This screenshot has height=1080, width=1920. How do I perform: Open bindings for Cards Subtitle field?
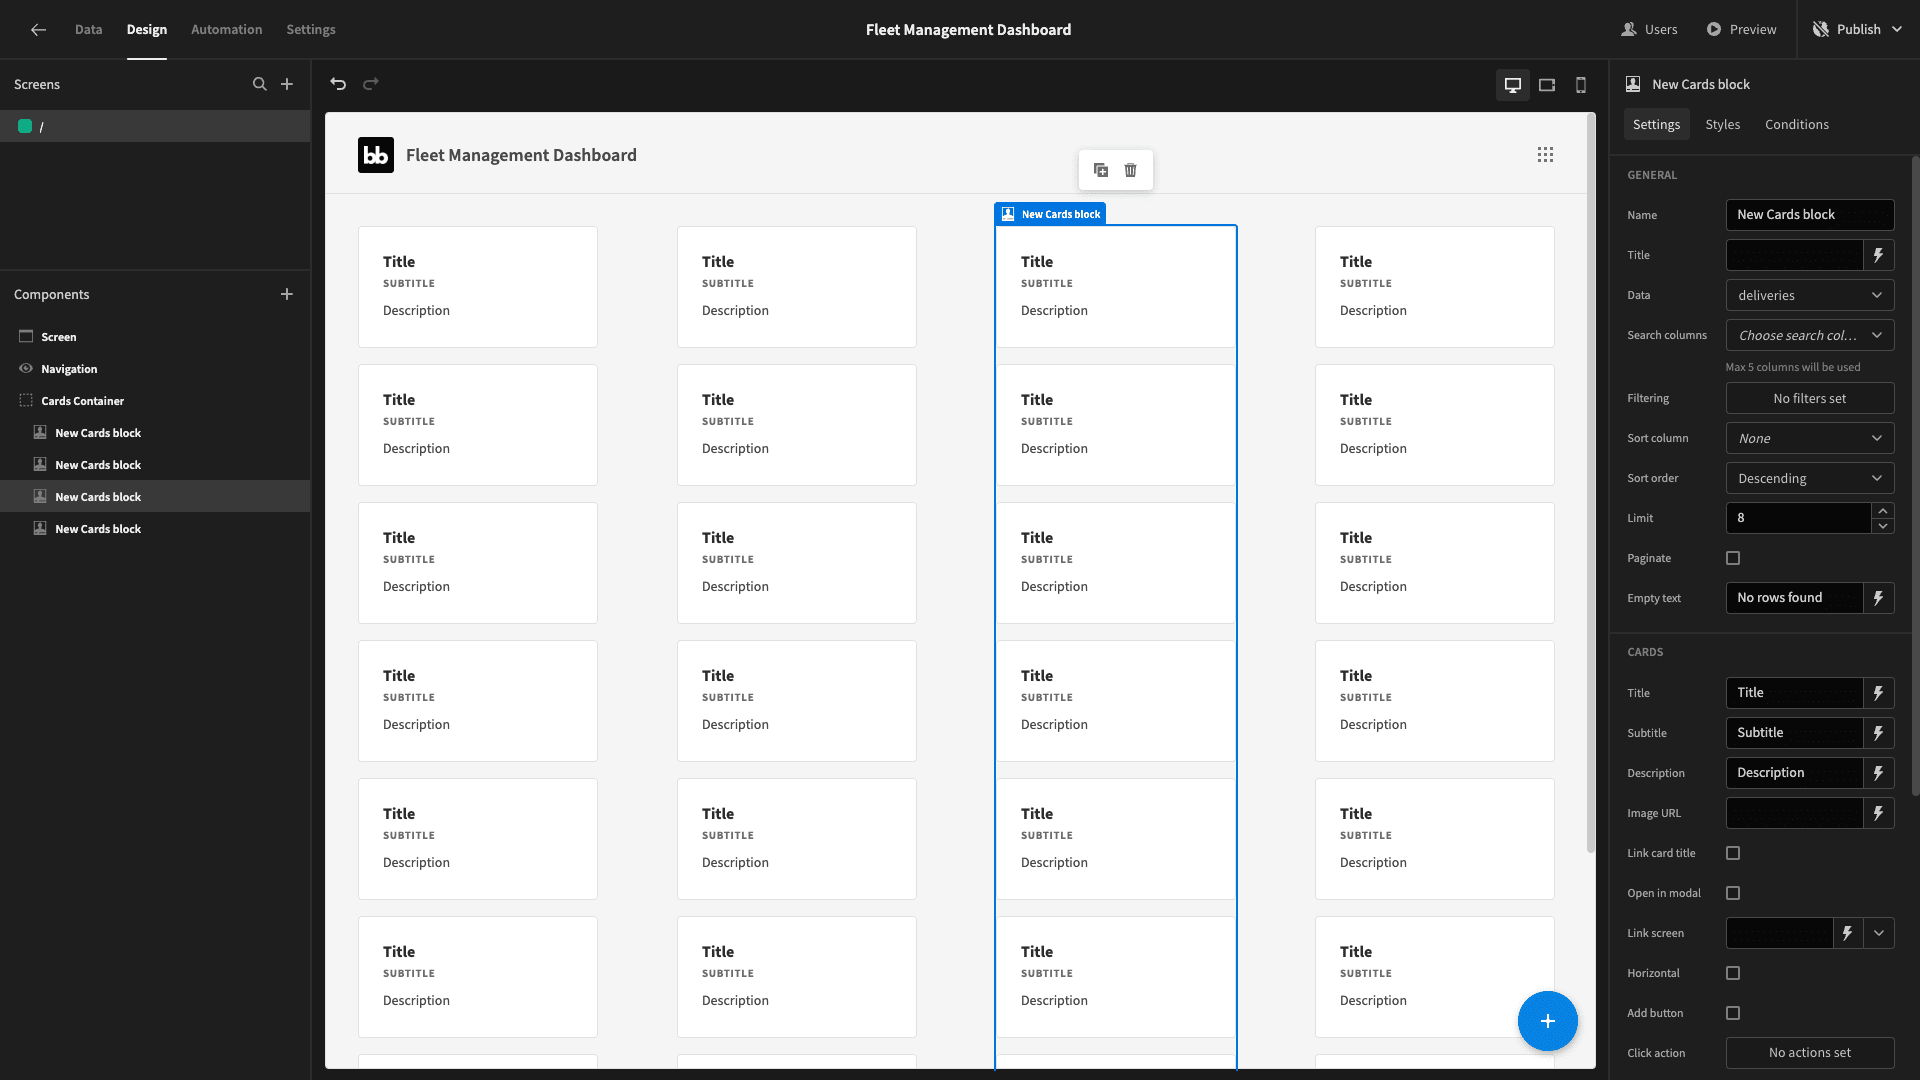click(1879, 733)
